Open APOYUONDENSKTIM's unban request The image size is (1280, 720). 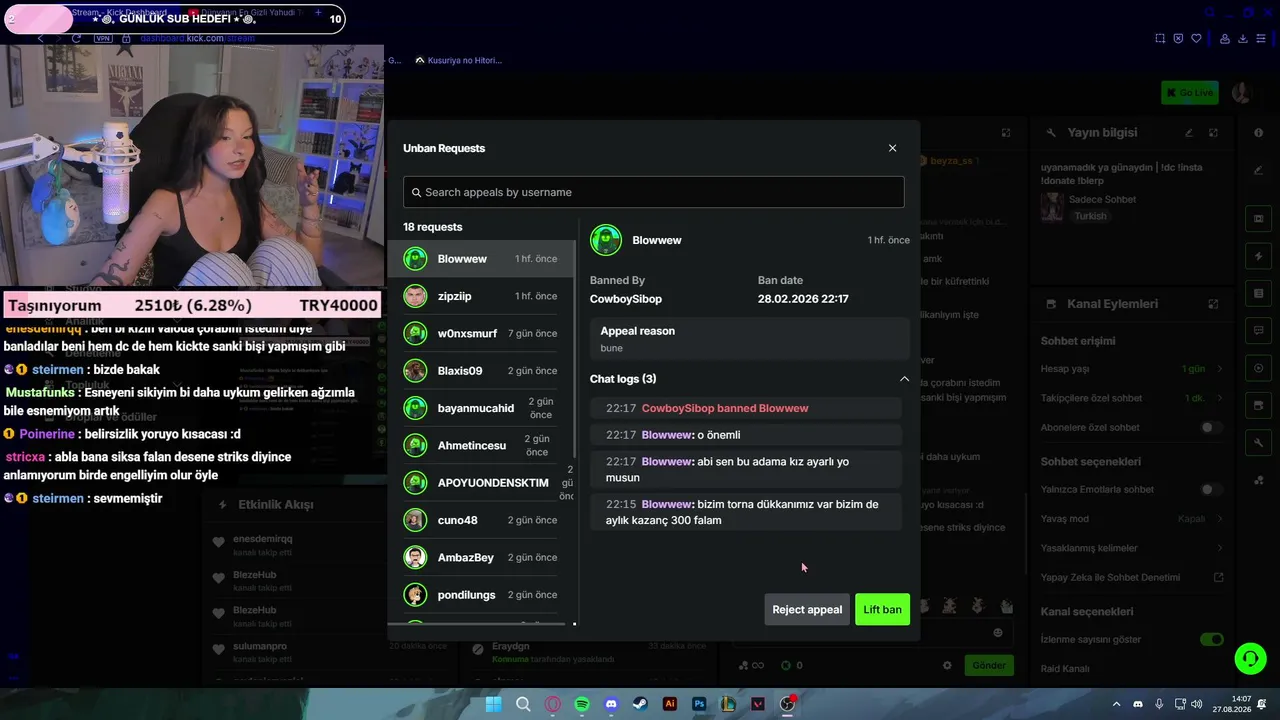tap(482, 483)
